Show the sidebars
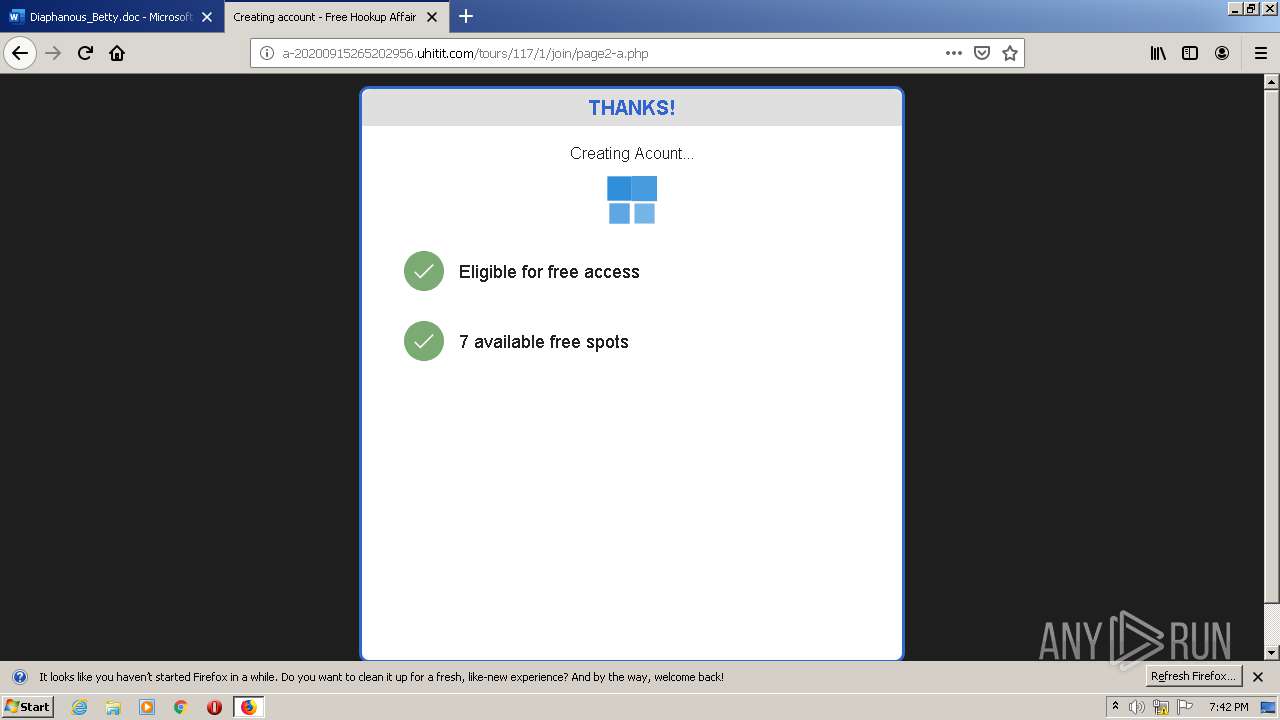1280x720 pixels. click(1190, 53)
